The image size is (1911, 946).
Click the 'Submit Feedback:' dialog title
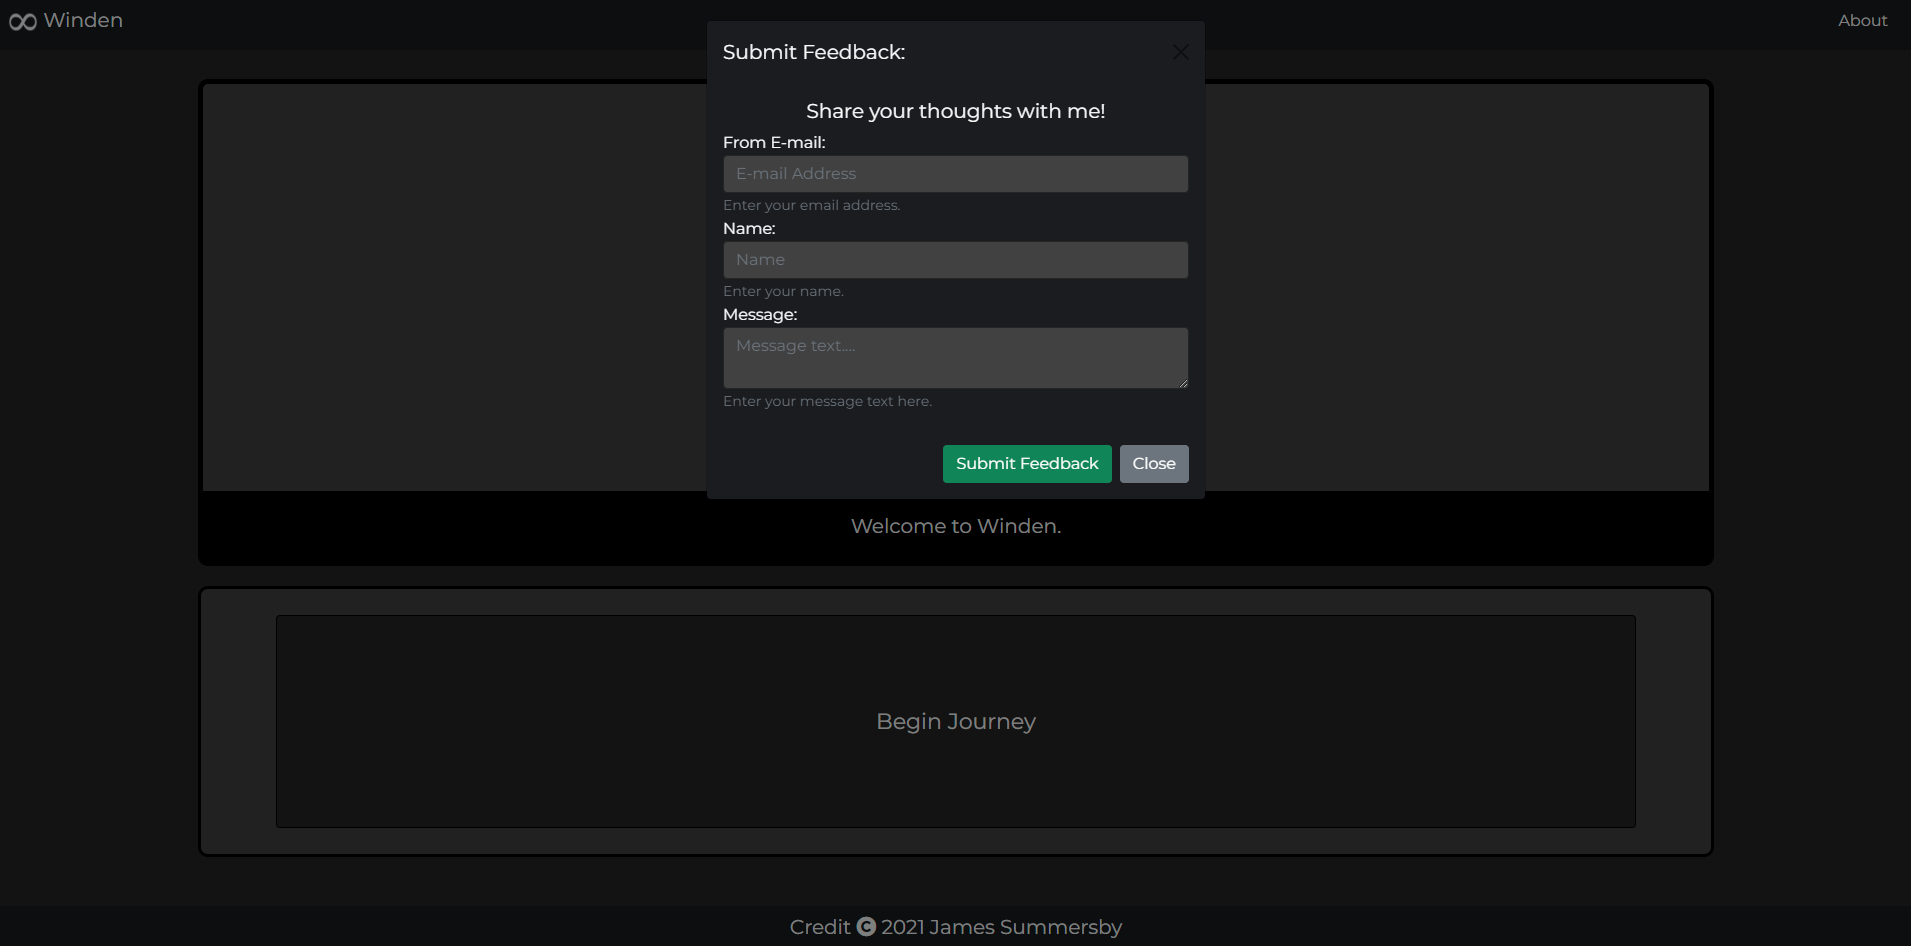pos(814,52)
